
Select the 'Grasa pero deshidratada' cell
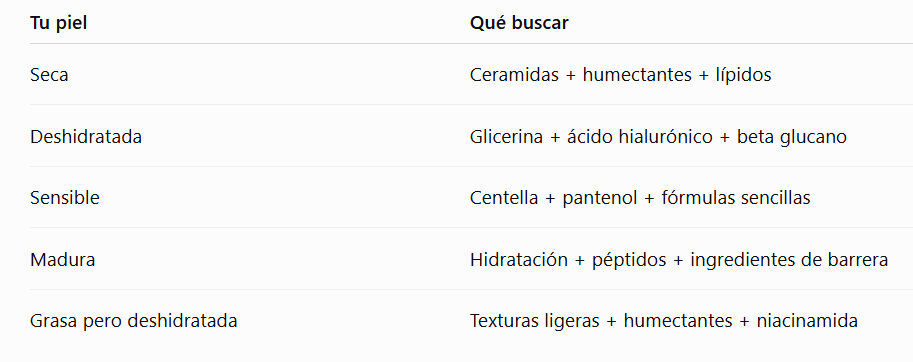coord(133,321)
